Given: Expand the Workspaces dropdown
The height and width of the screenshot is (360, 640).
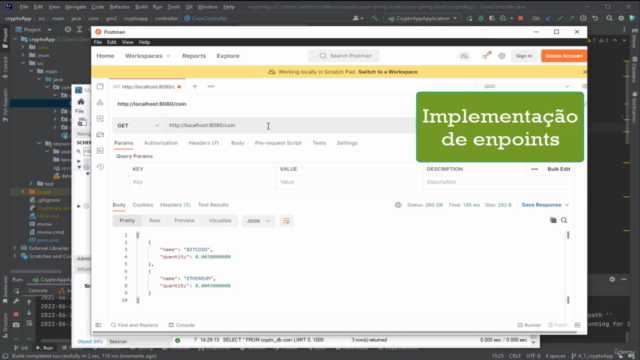Looking at the screenshot, I should pyautogui.click(x=147, y=56).
